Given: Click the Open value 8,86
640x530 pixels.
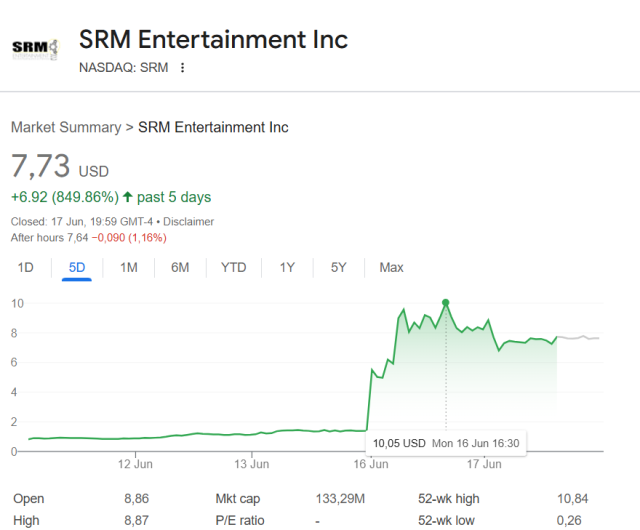Looking at the screenshot, I should (x=136, y=499).
